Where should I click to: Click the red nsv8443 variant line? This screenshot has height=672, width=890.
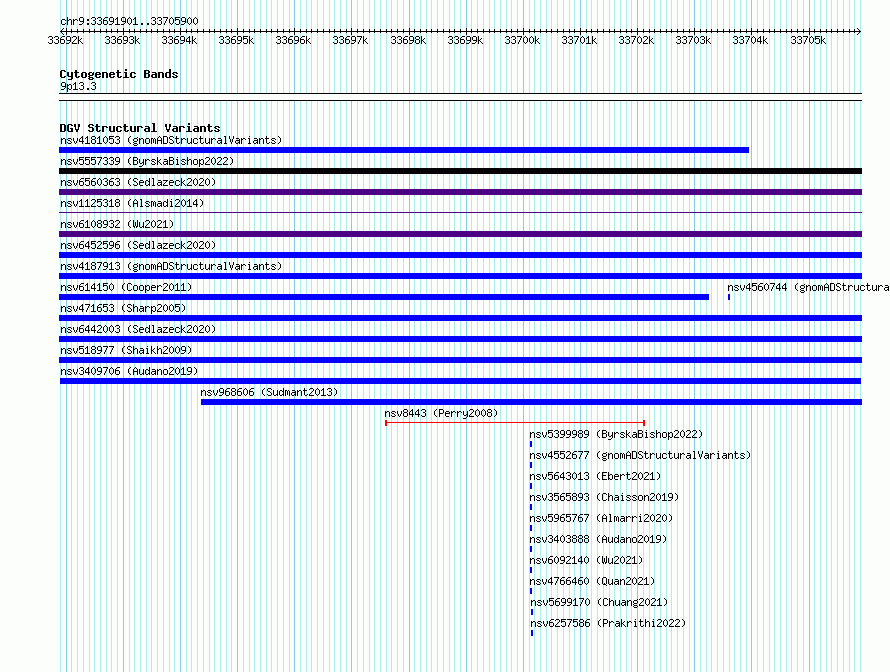click(515, 423)
